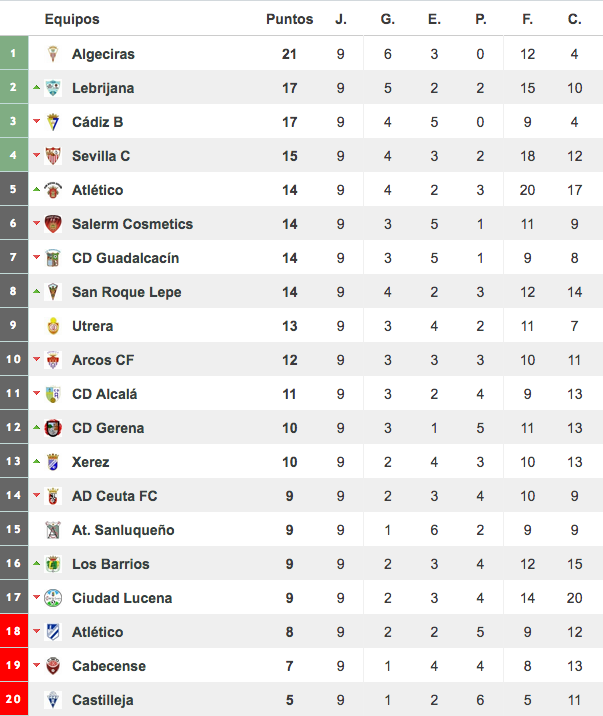This screenshot has height=716, width=603.
Task: Click the G. wins column header
Action: pos(388,19)
